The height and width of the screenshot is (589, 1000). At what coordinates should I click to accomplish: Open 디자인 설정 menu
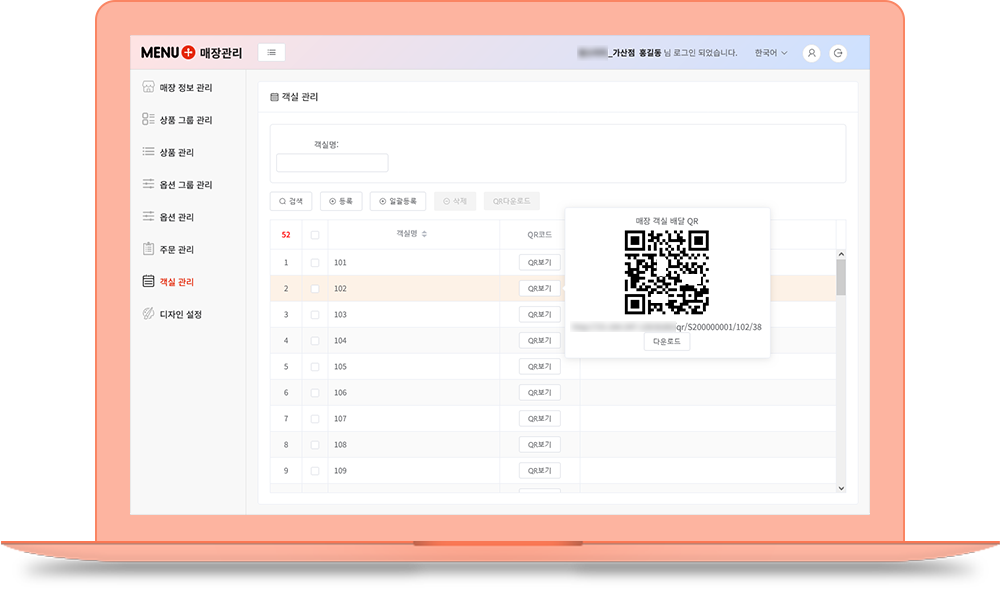[x=180, y=314]
